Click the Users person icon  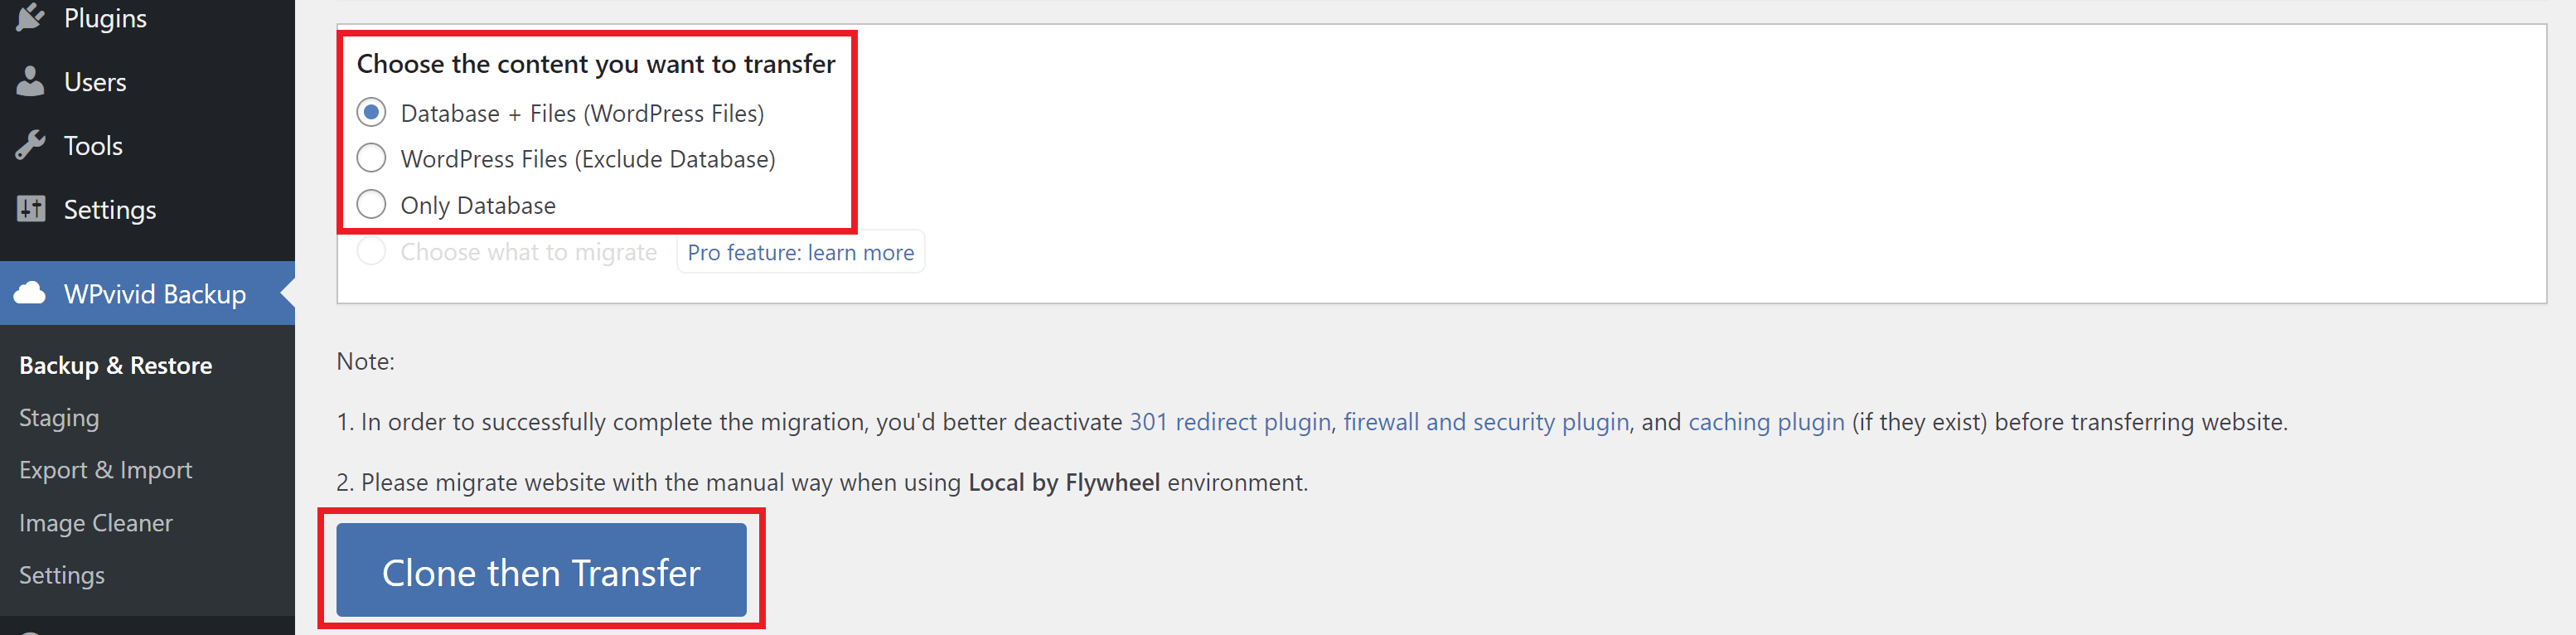click(30, 81)
